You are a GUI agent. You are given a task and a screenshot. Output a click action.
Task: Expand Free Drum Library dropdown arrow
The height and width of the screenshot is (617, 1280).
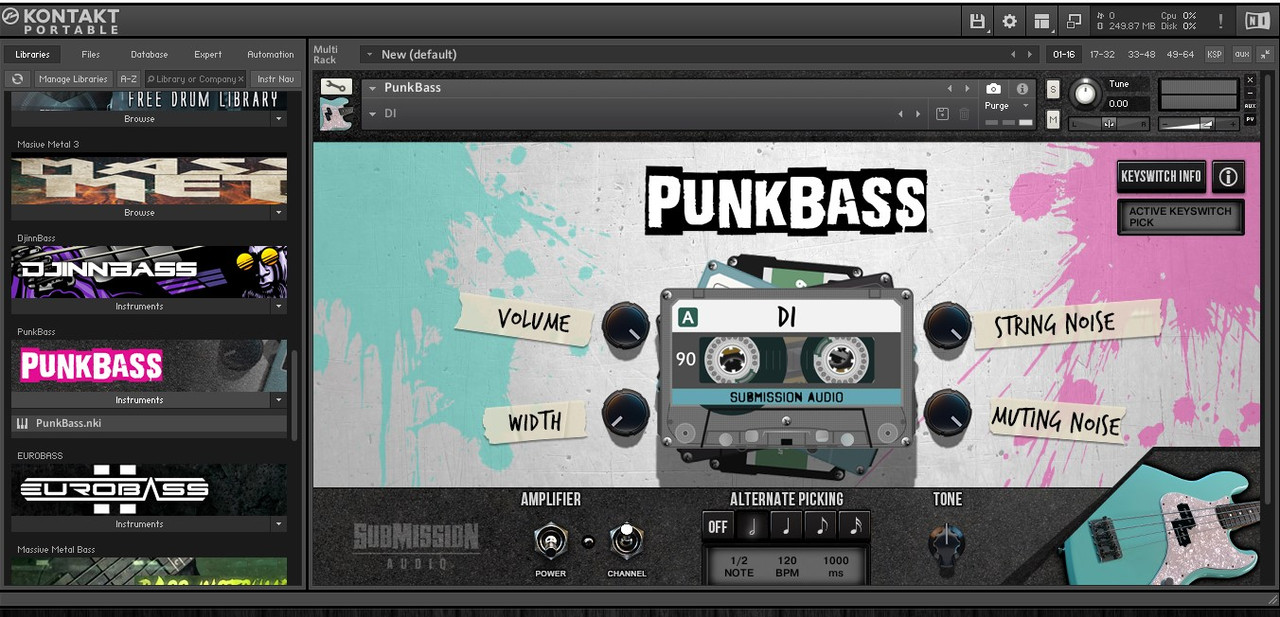point(279,119)
